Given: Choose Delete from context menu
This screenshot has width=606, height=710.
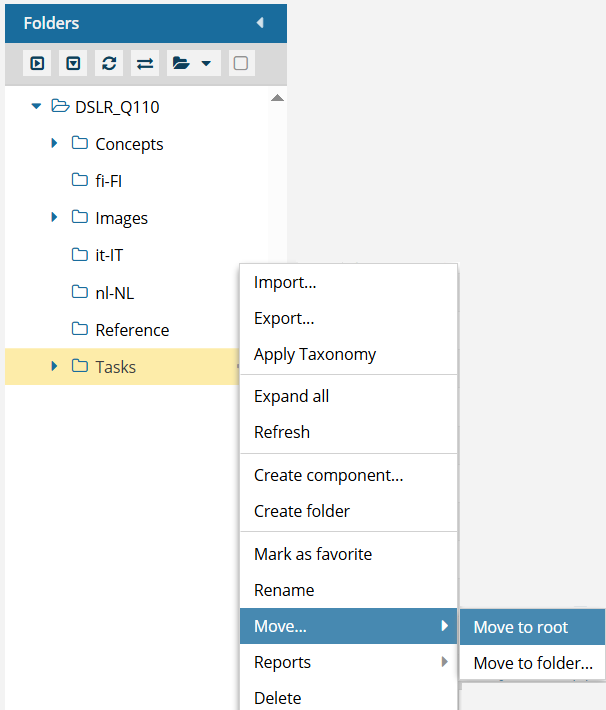Looking at the screenshot, I should click(348, 698).
